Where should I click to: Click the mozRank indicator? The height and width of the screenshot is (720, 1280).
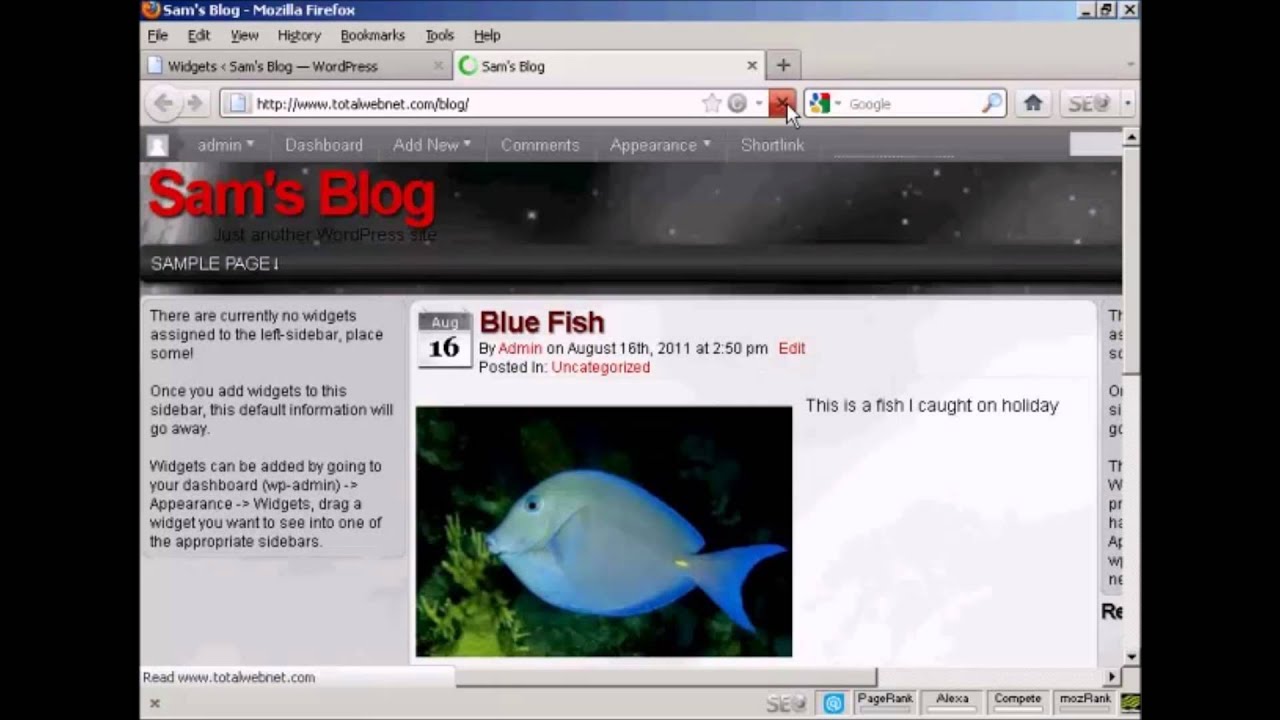[x=1085, y=703]
